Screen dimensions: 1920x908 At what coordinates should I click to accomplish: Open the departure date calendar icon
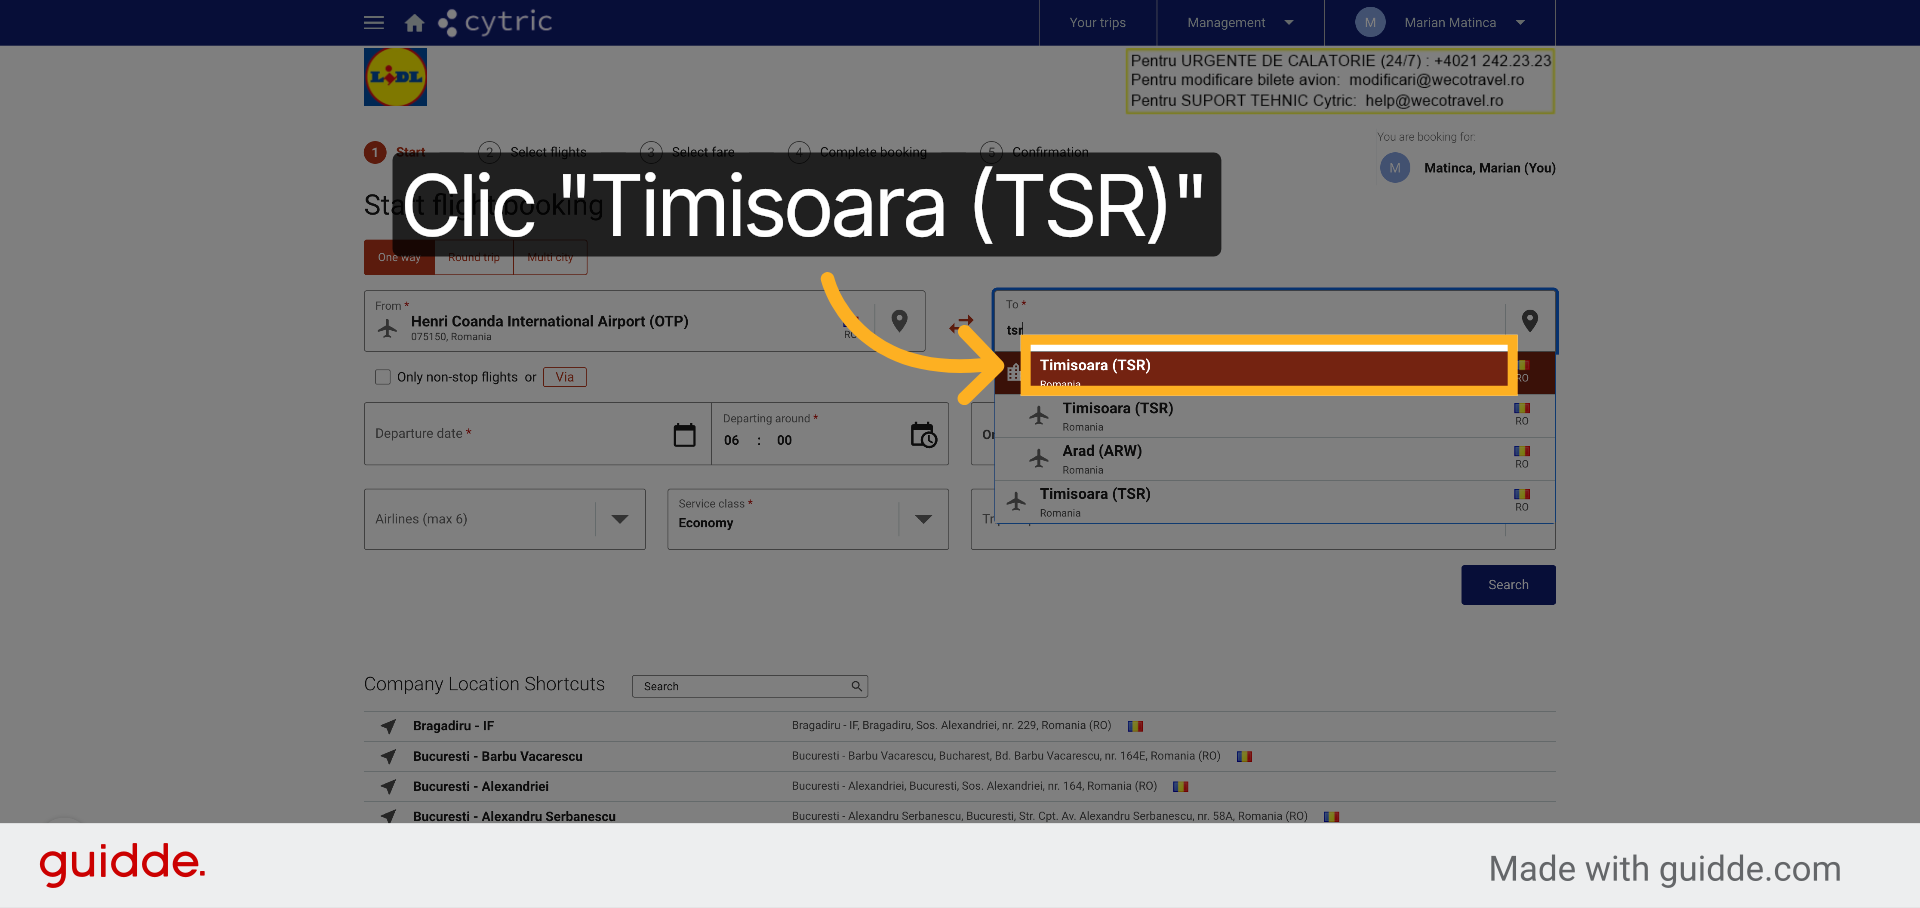pyautogui.click(x=685, y=434)
